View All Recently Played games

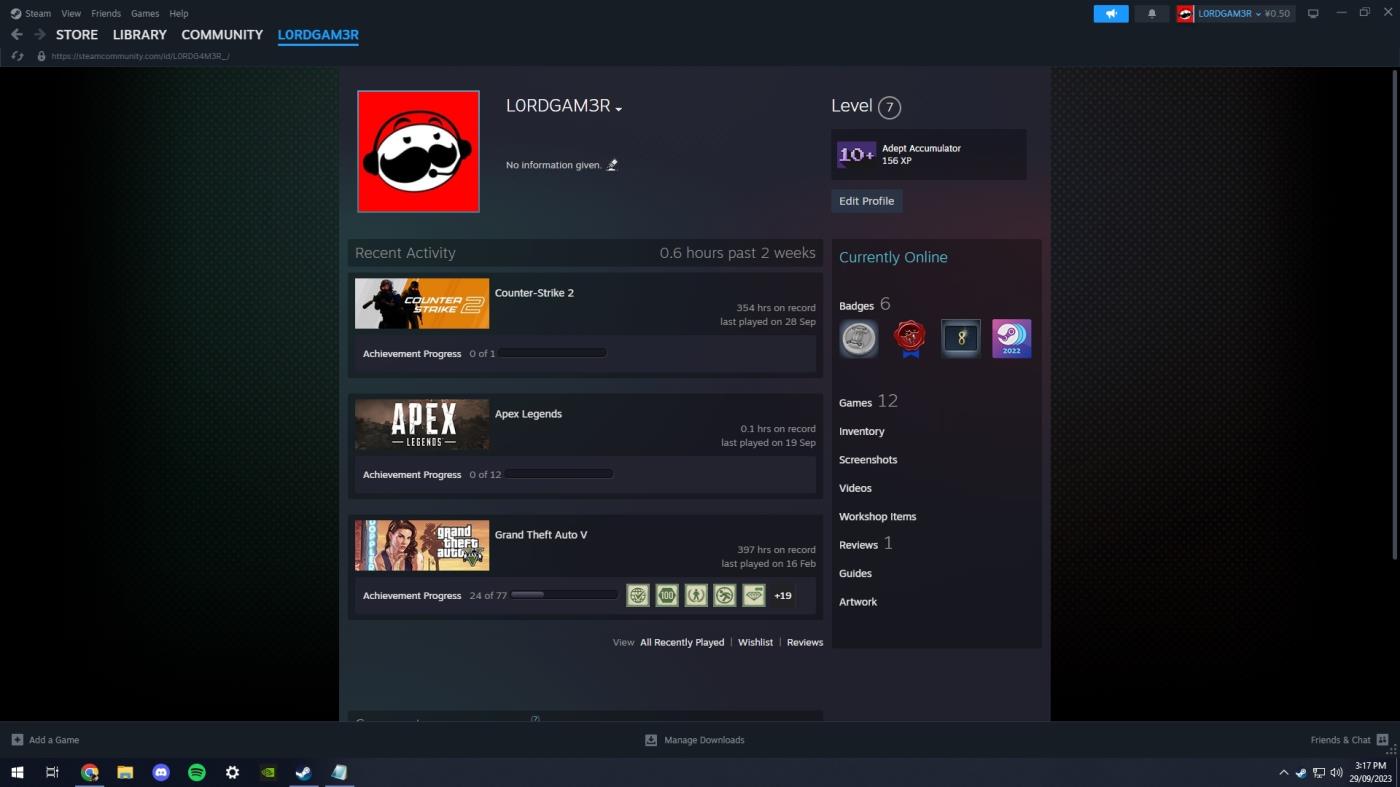[x=682, y=643]
